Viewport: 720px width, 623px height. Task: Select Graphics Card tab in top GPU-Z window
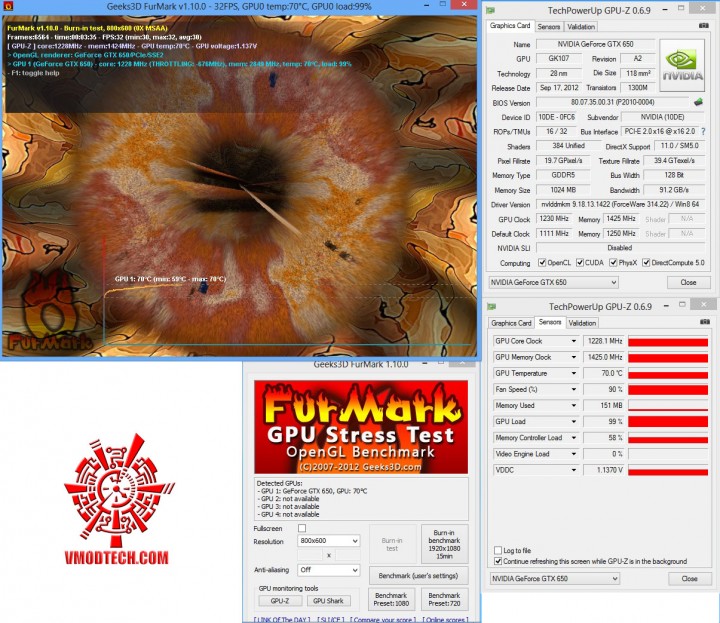(510, 26)
